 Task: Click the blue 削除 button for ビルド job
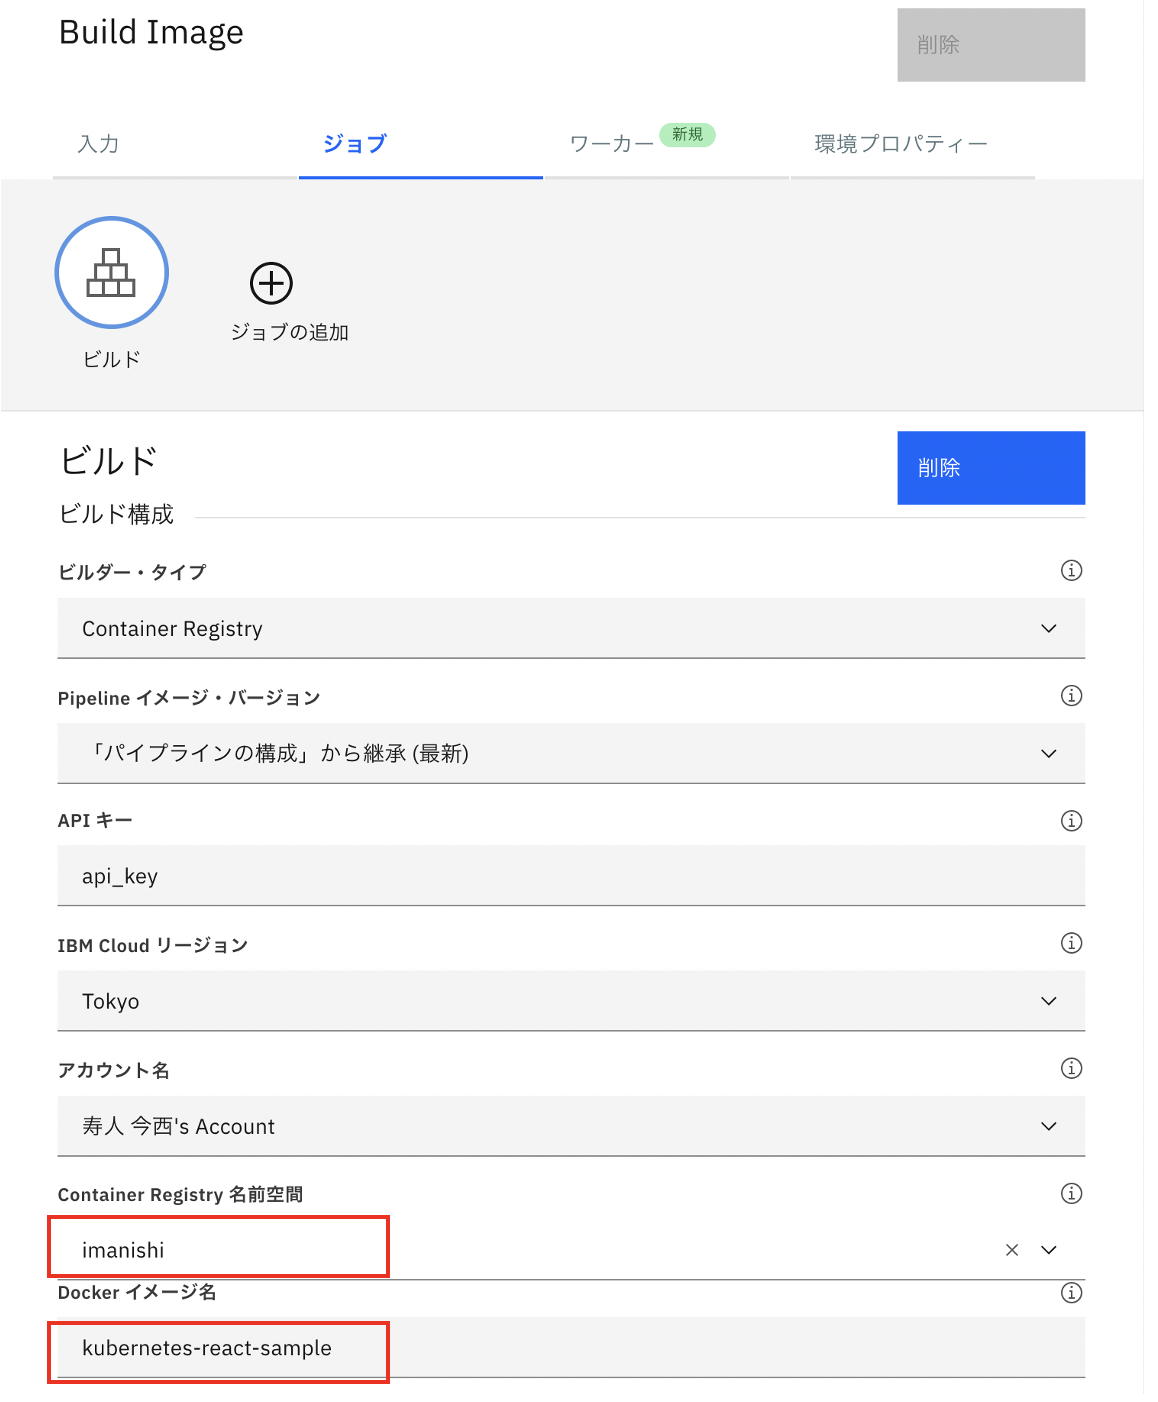(x=991, y=468)
